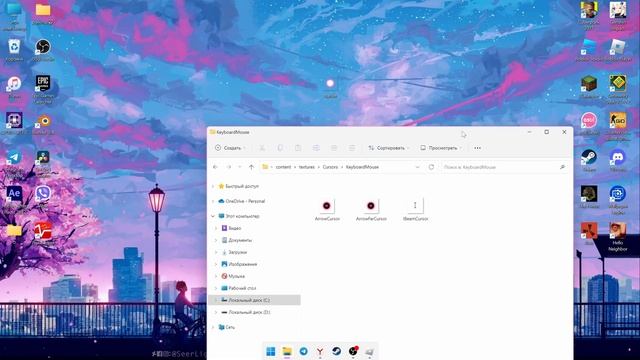Go back with the Explorer back arrow
The height and width of the screenshot is (360, 640).
(215, 167)
